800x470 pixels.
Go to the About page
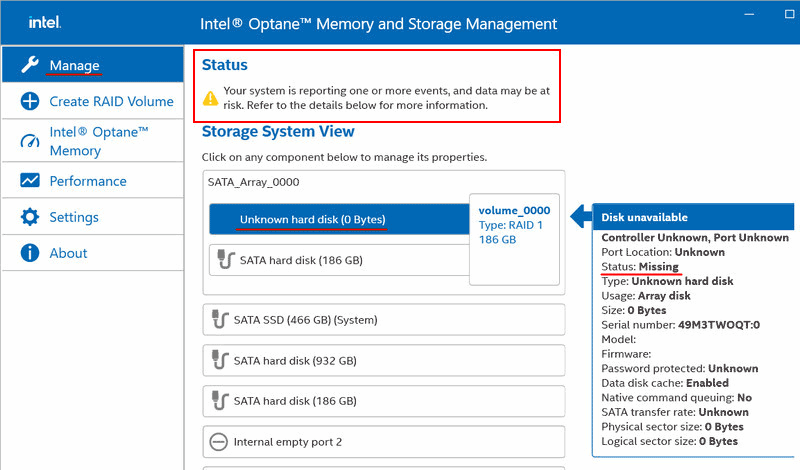point(68,253)
